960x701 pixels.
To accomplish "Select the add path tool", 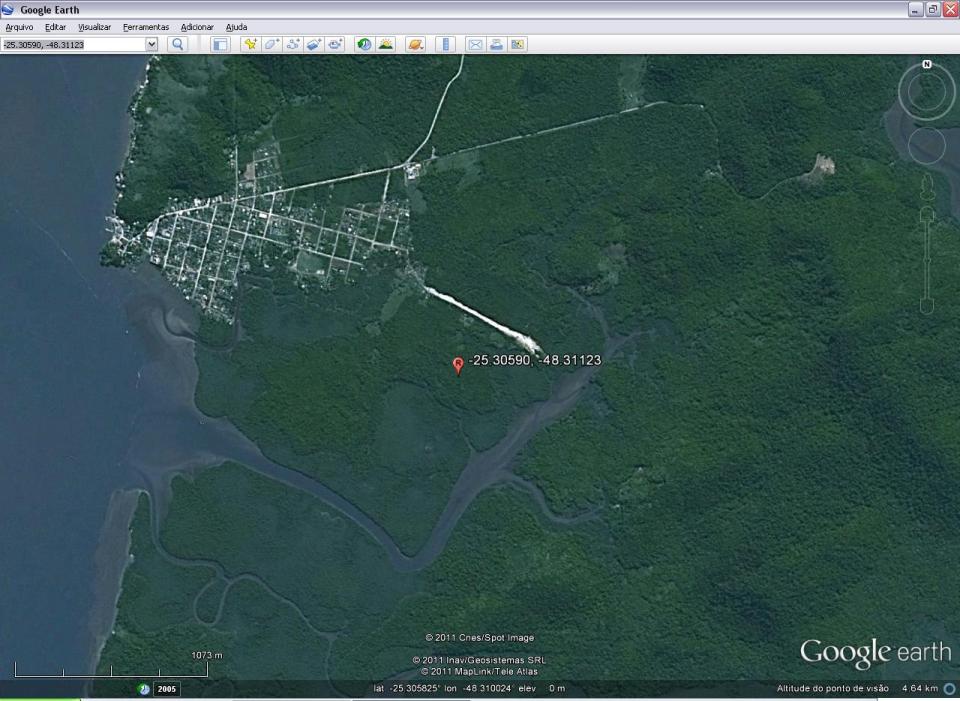I will (293, 44).
